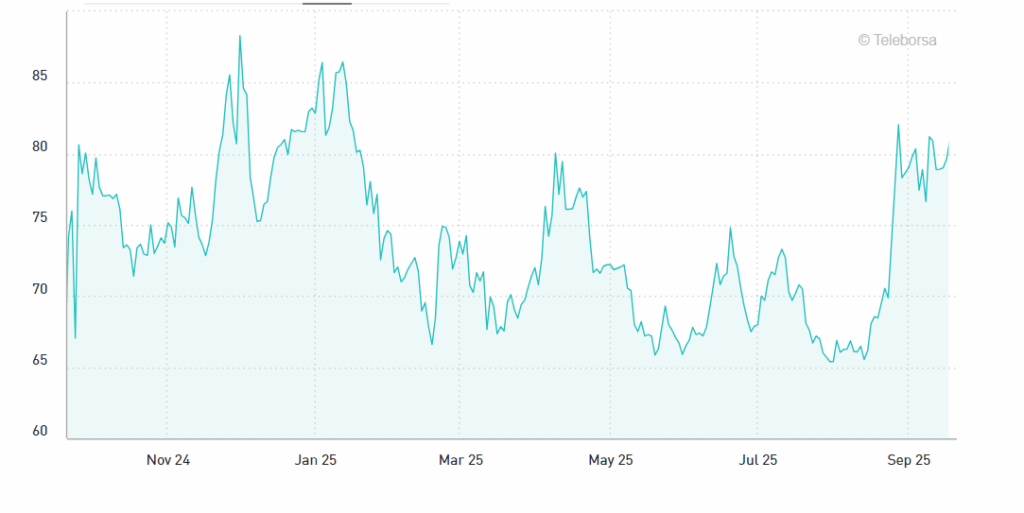The width and height of the screenshot is (1024, 513).
Task: Click the Nov 24 x-axis label
Action: [x=168, y=460]
